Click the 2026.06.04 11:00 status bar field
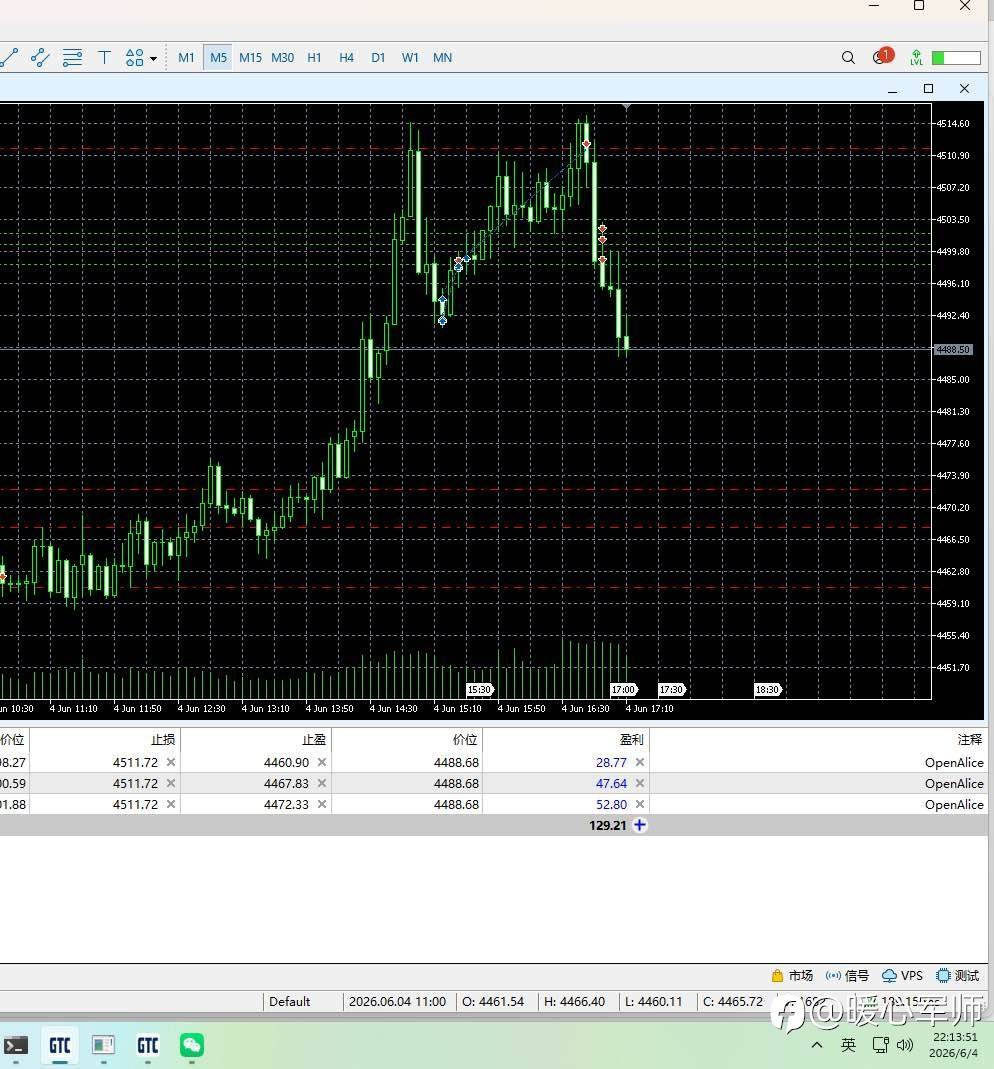 coord(397,1002)
